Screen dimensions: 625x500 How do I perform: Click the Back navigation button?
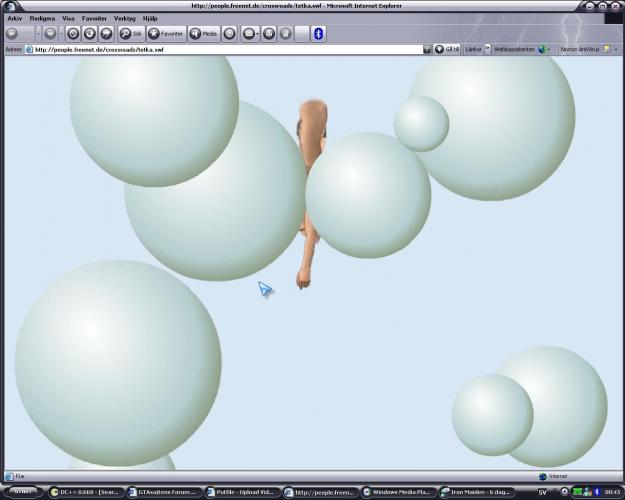coord(12,33)
